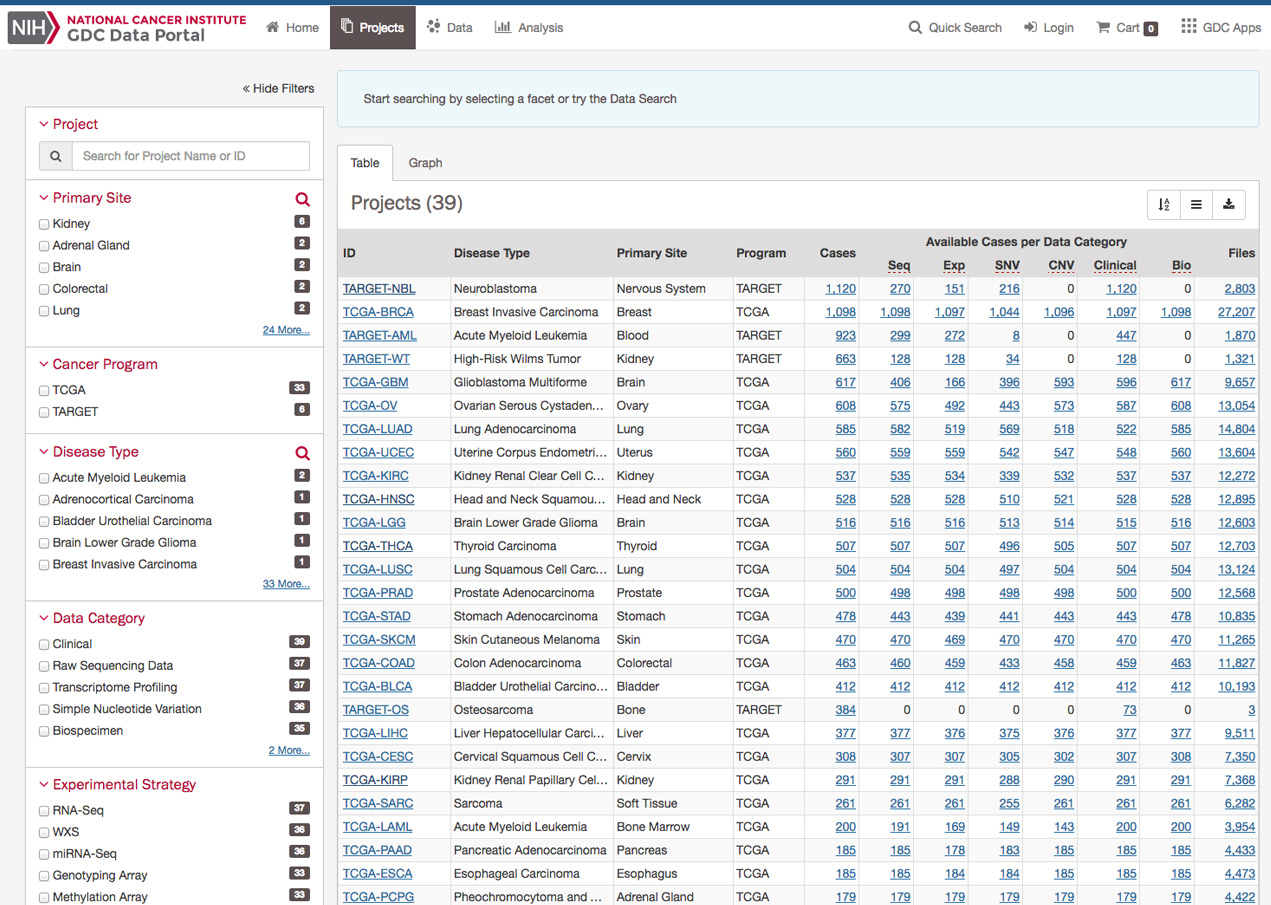Open the Cart from the header
1271x905 pixels.
(x=1126, y=28)
